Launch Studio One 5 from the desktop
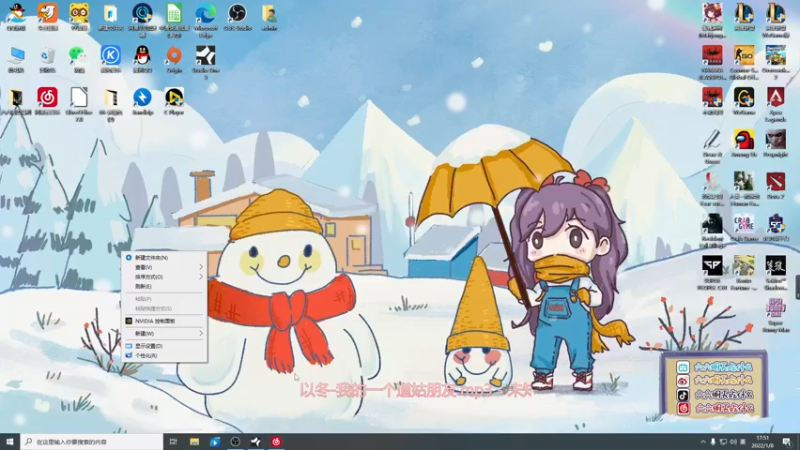 tap(206, 62)
